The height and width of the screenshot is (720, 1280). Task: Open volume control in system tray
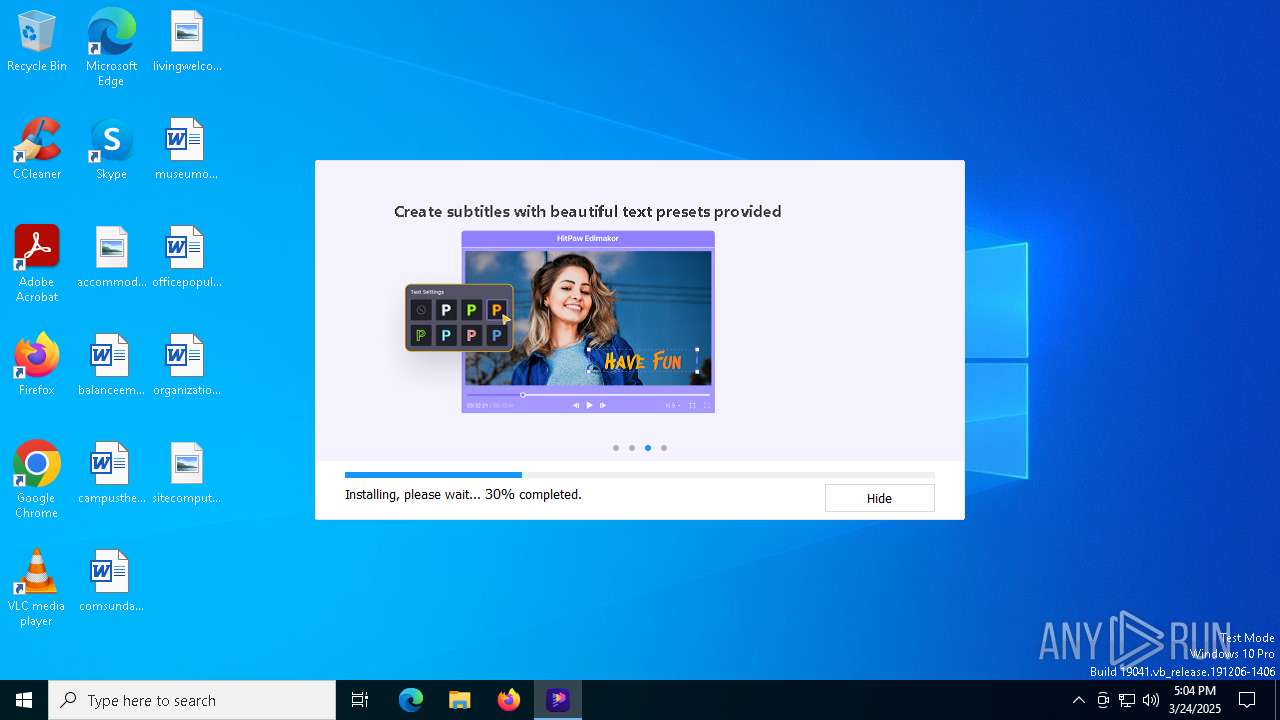click(1151, 700)
